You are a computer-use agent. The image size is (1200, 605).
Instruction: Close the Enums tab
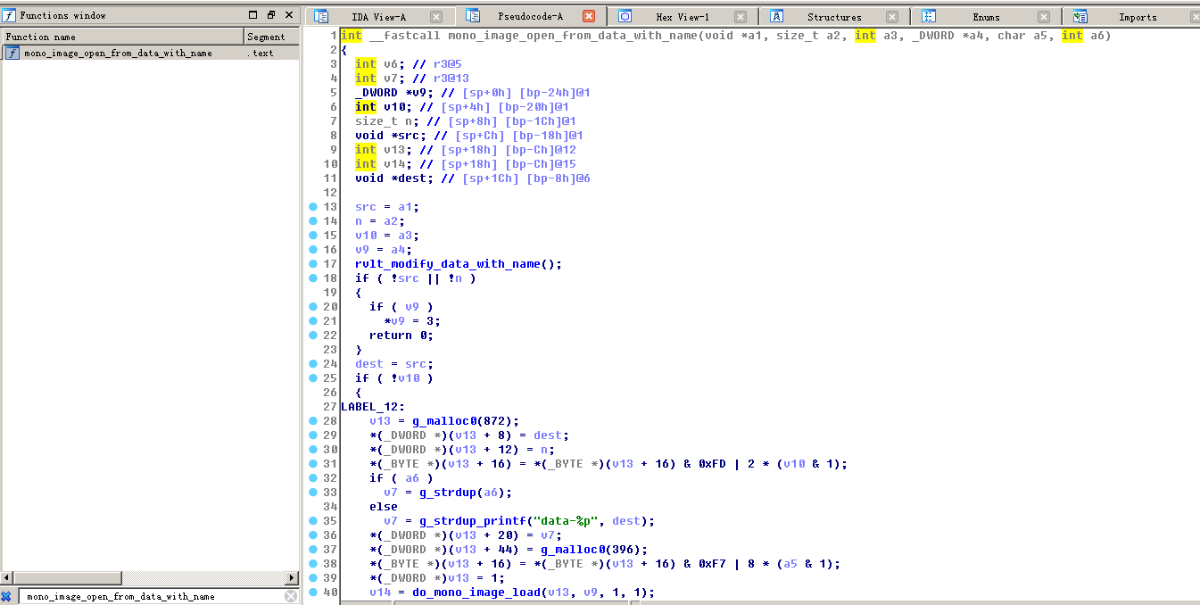tap(1044, 17)
